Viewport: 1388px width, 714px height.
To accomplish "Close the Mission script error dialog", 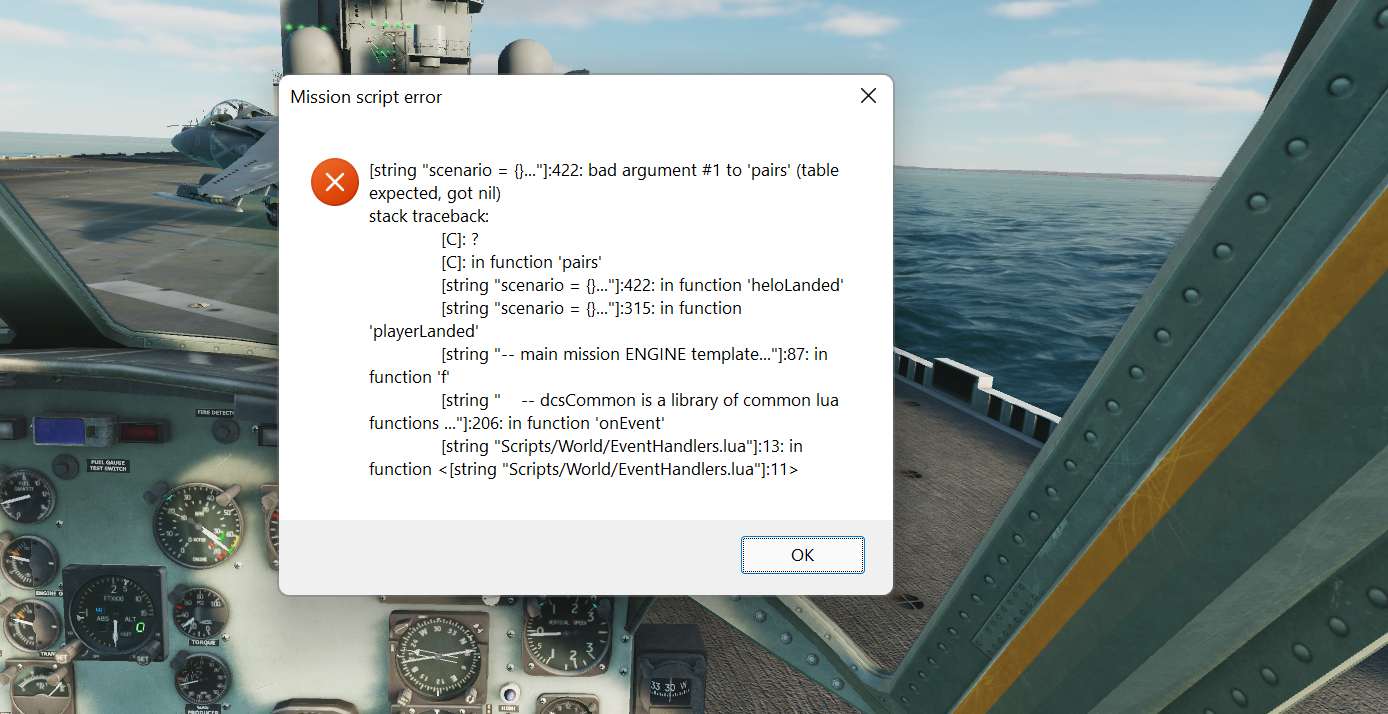I will 868,96.
